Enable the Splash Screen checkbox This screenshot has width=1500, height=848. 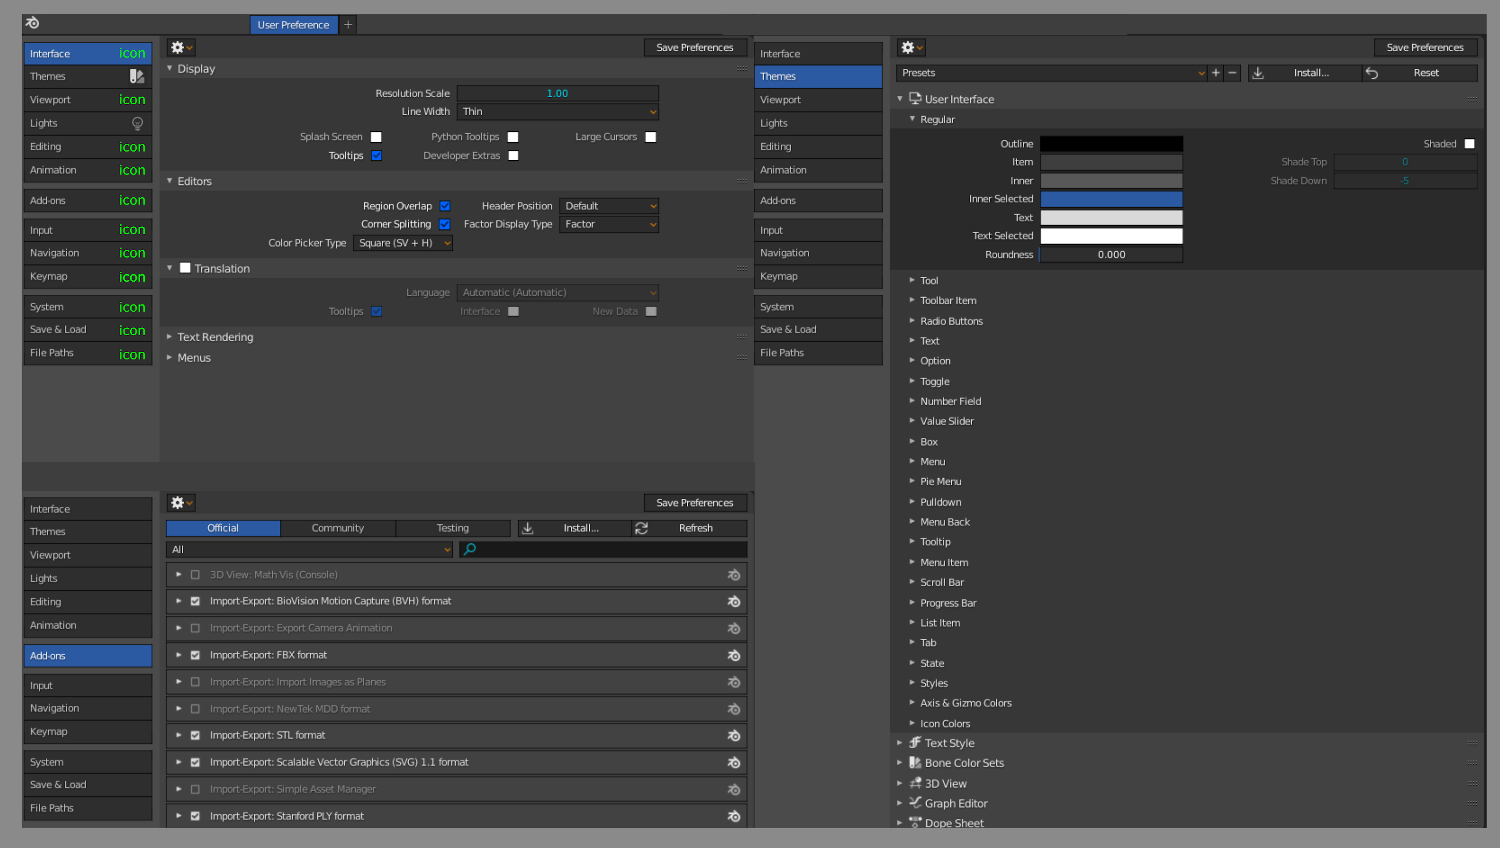pos(376,137)
